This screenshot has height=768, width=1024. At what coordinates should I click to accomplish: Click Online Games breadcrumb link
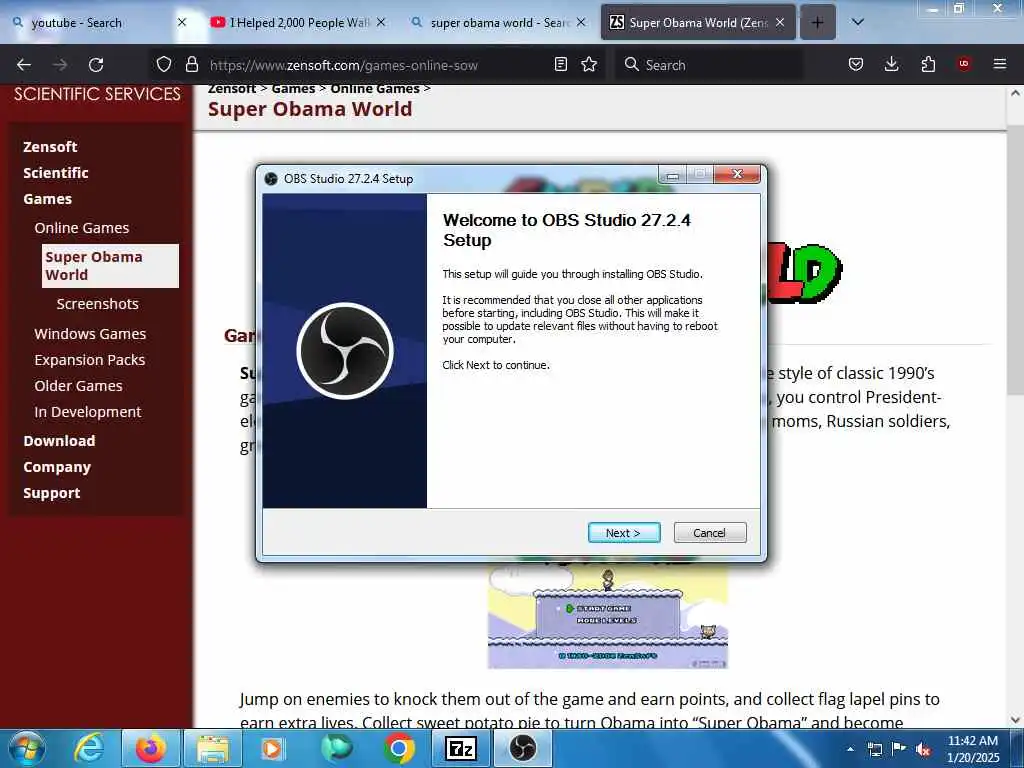point(375,88)
